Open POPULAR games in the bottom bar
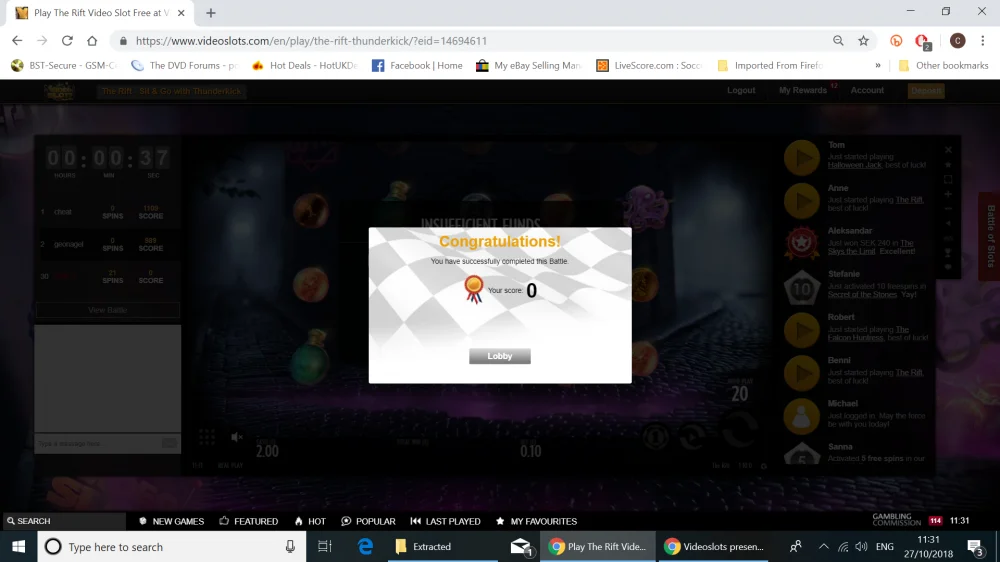Viewport: 1000px width, 562px height. [369, 521]
